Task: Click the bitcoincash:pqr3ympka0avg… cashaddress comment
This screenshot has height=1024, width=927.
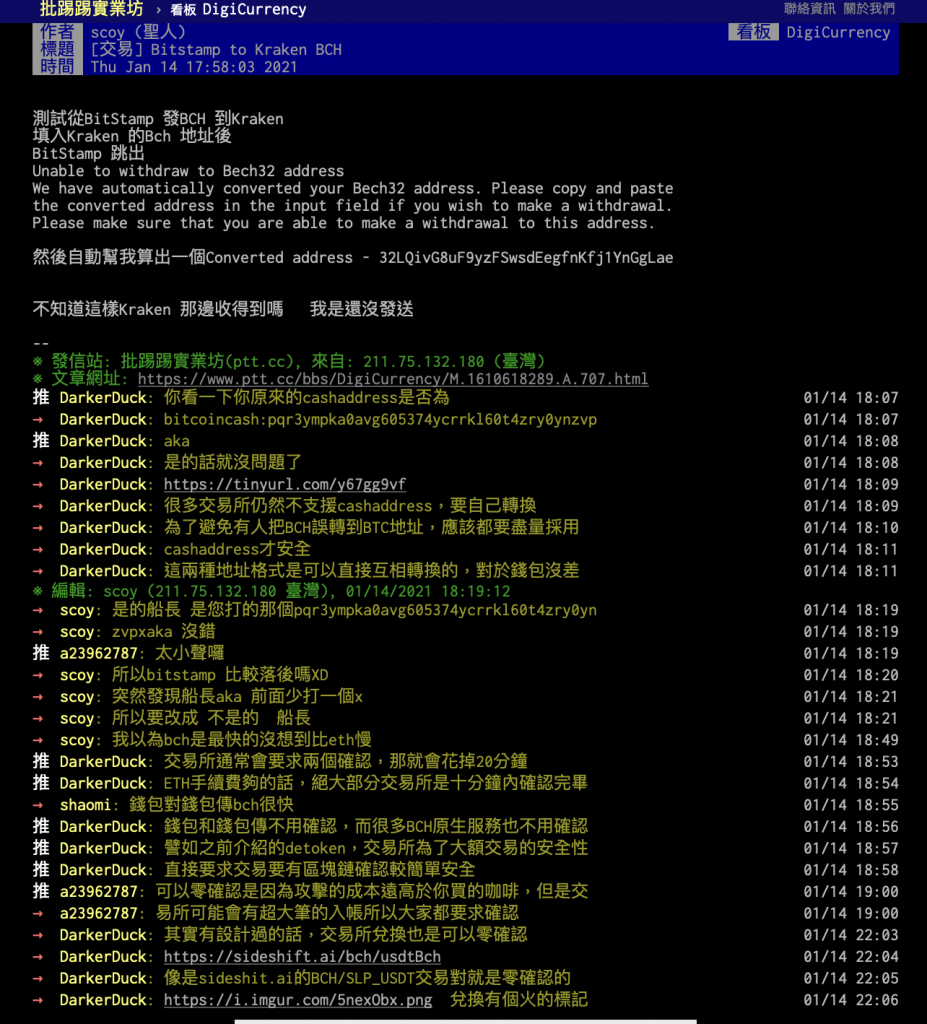Action: pos(380,419)
